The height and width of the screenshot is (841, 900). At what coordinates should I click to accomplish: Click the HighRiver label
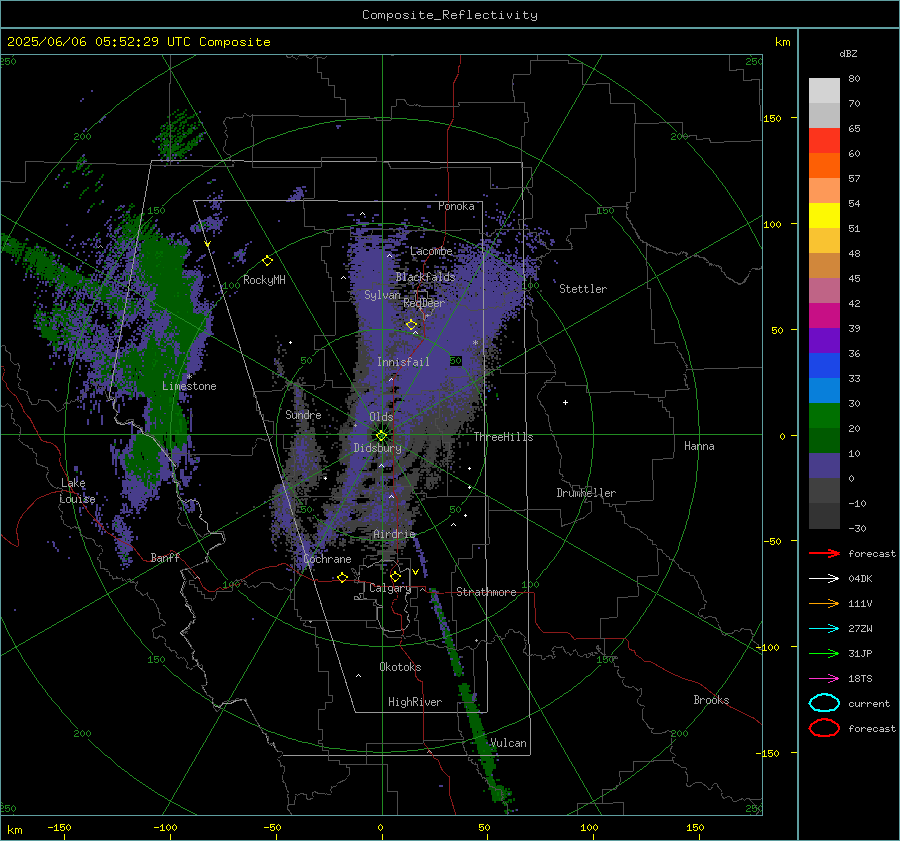[415, 702]
